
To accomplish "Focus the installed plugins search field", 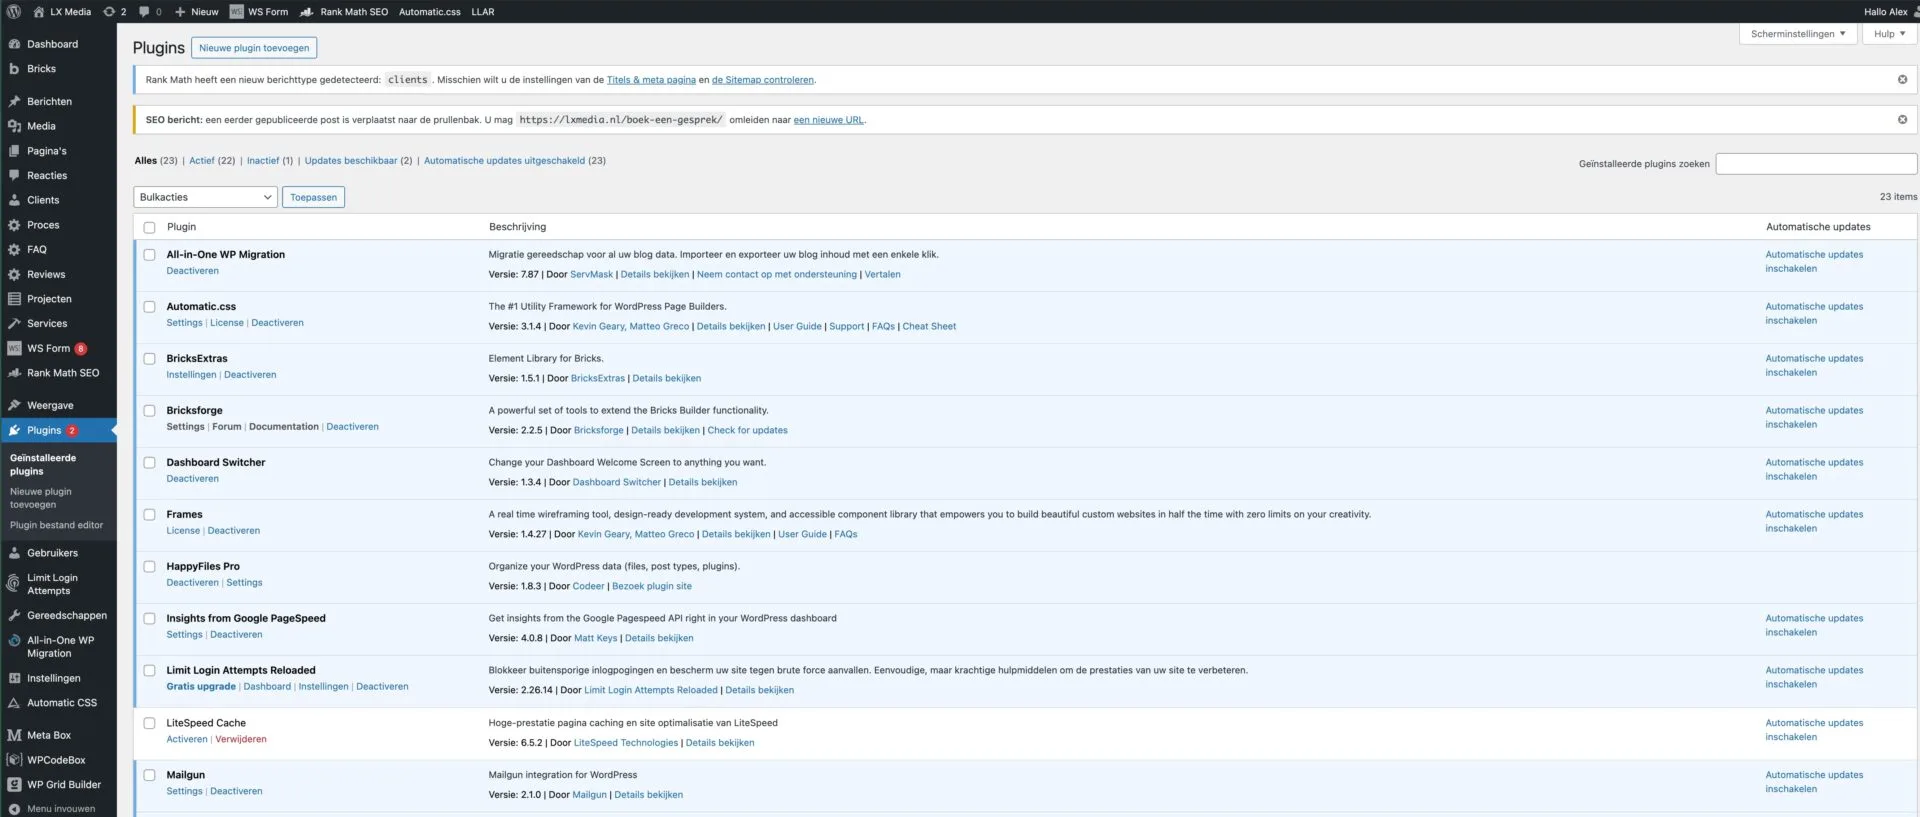I will 1816,164.
